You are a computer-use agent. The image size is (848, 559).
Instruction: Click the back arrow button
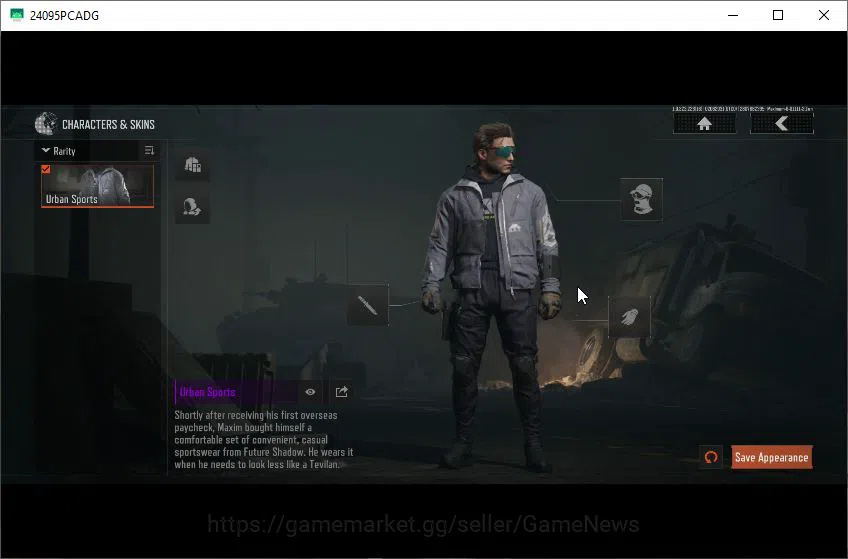click(781, 124)
